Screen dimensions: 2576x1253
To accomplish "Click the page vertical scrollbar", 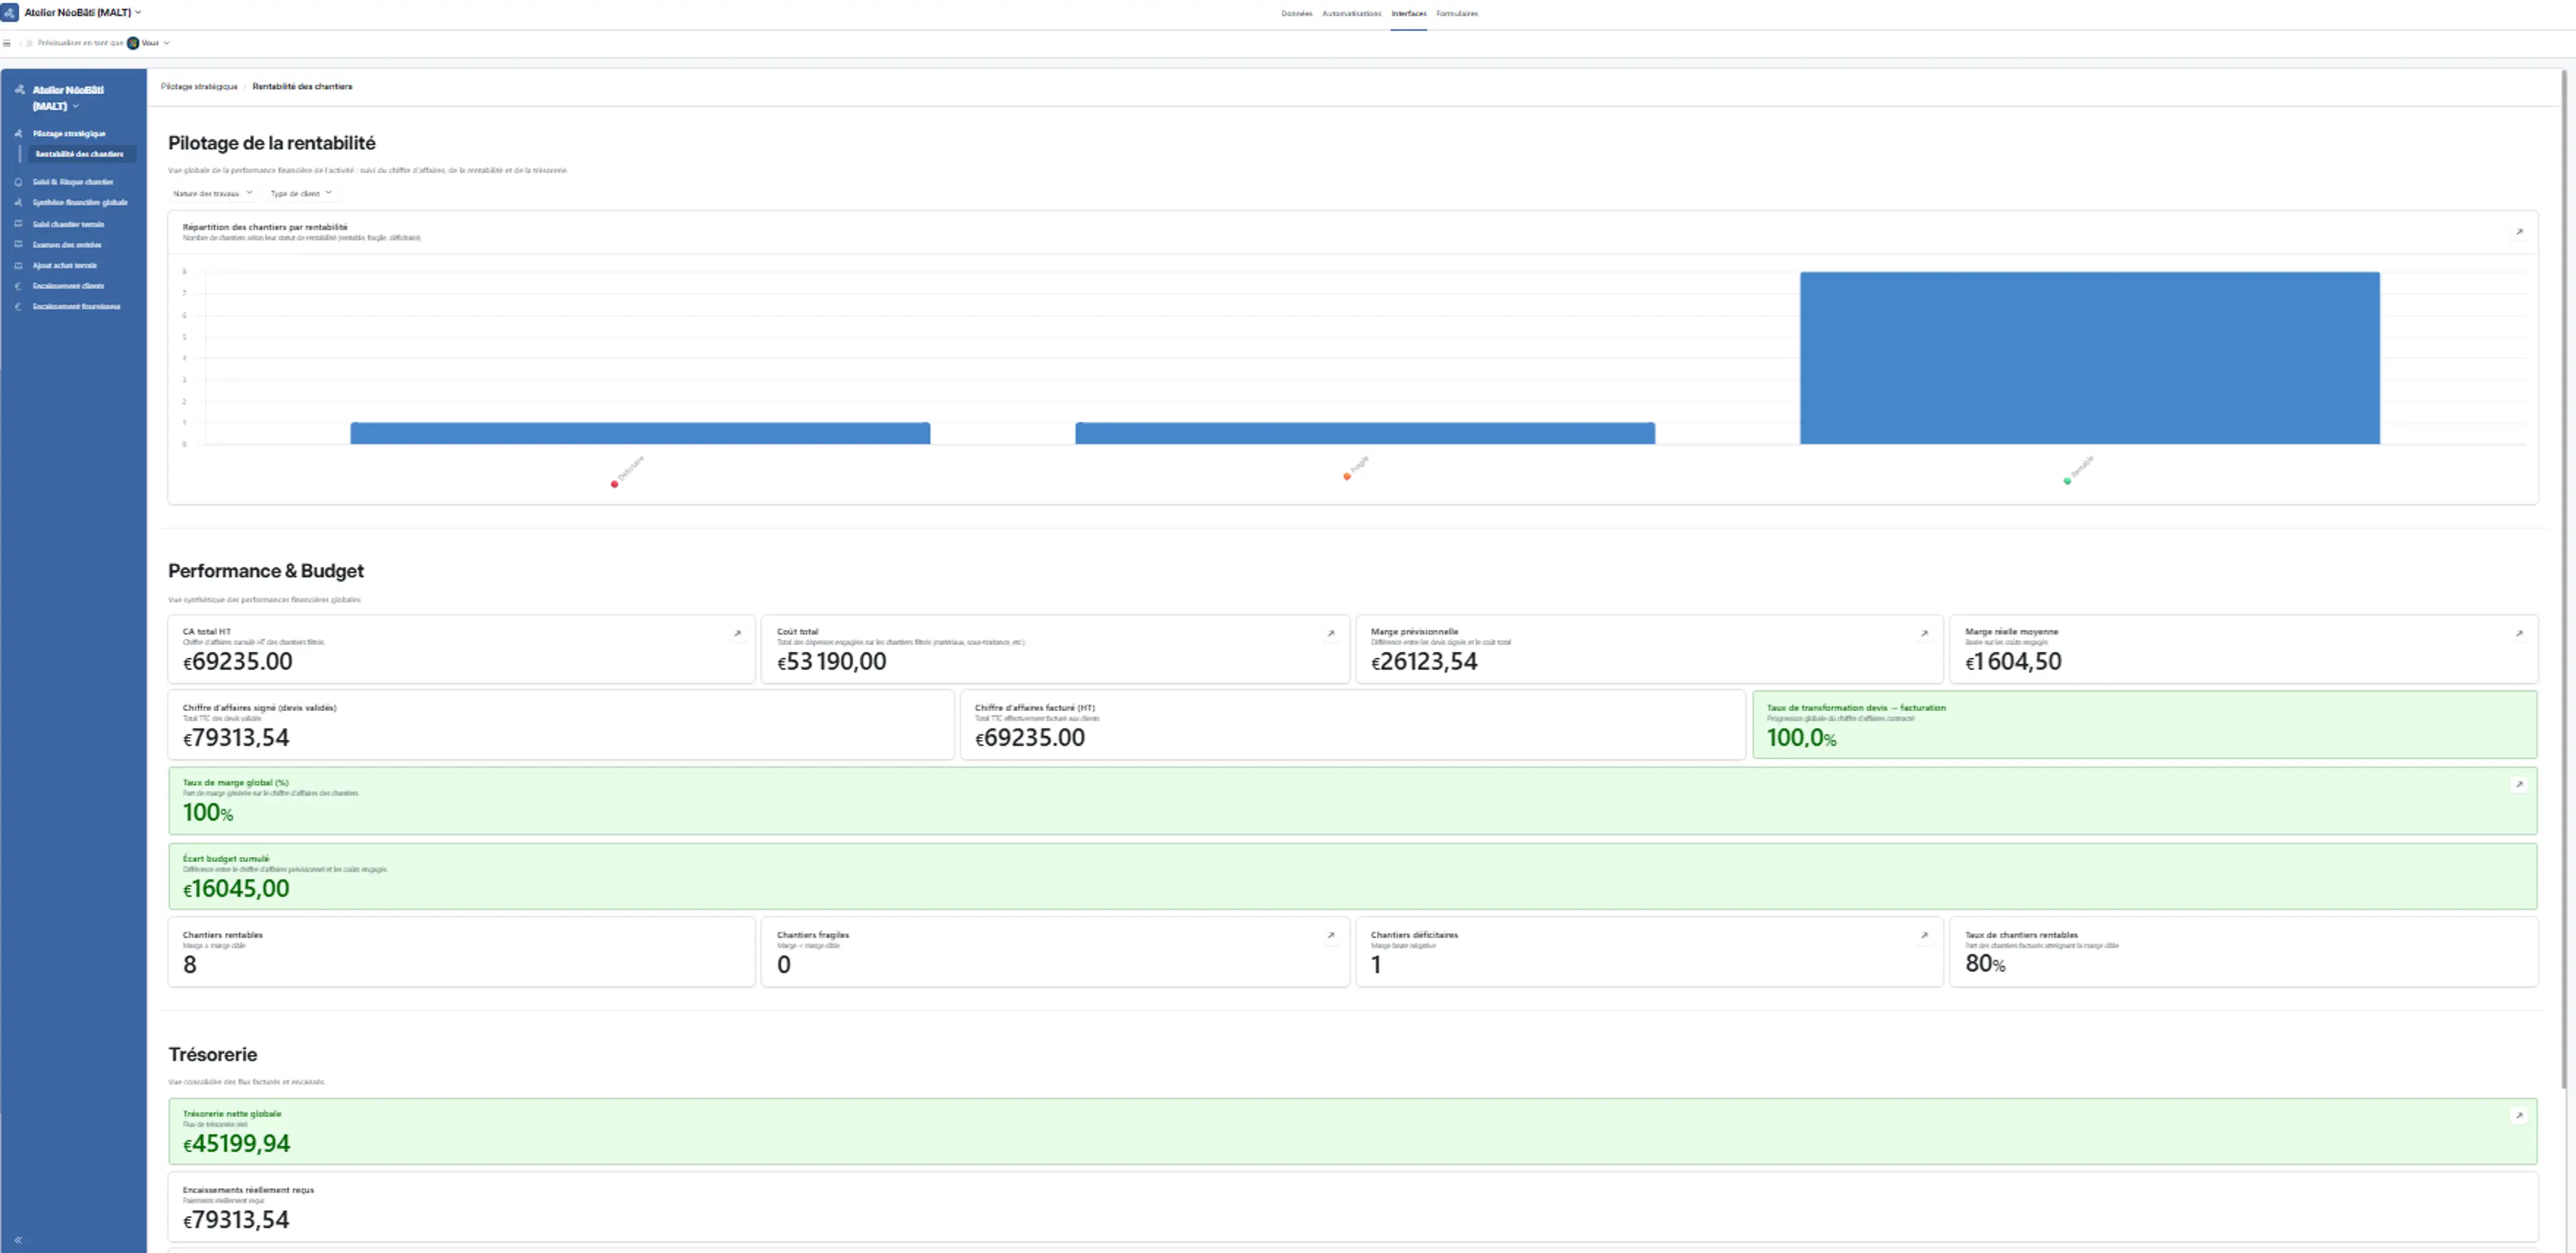I will pos(2565,580).
